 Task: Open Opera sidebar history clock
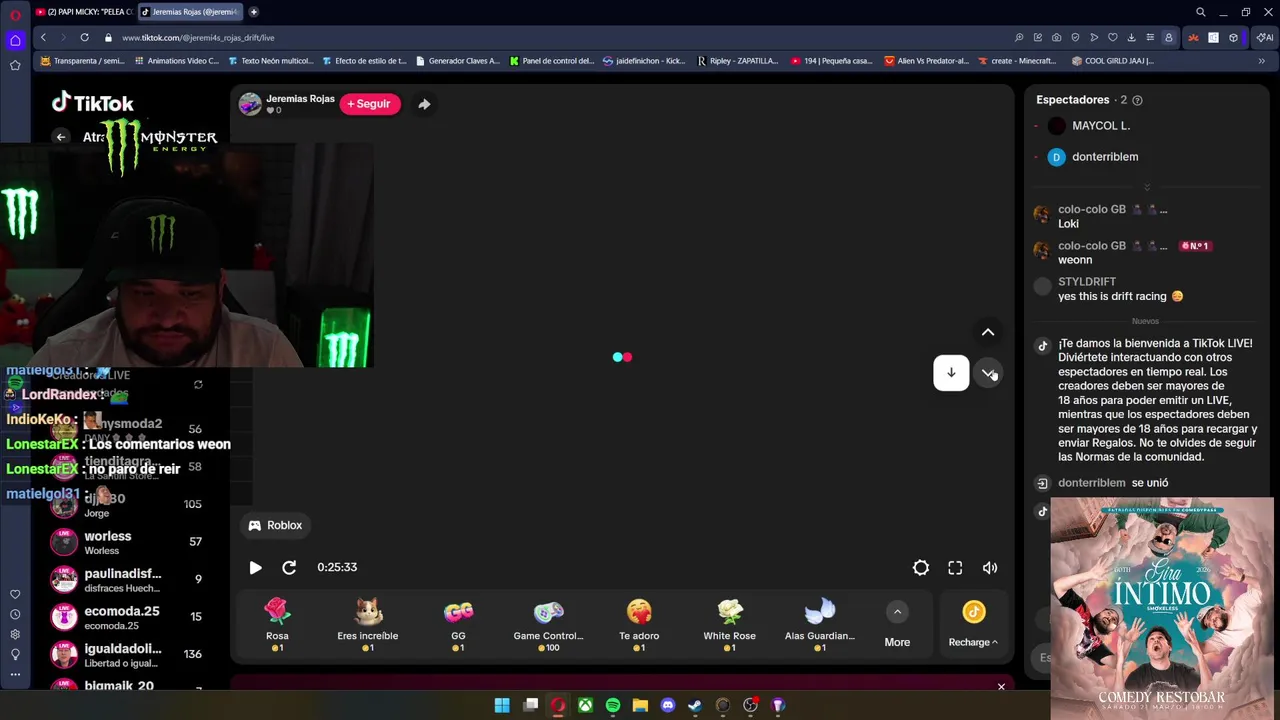pos(15,614)
